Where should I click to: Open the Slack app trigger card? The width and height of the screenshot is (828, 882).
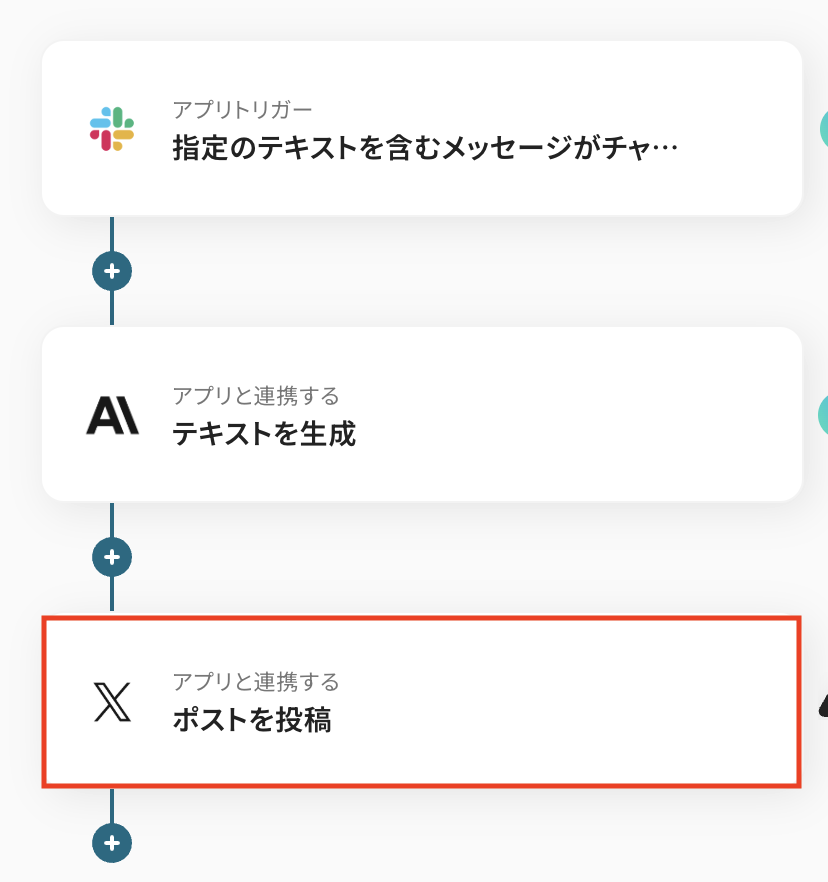[500, 185]
